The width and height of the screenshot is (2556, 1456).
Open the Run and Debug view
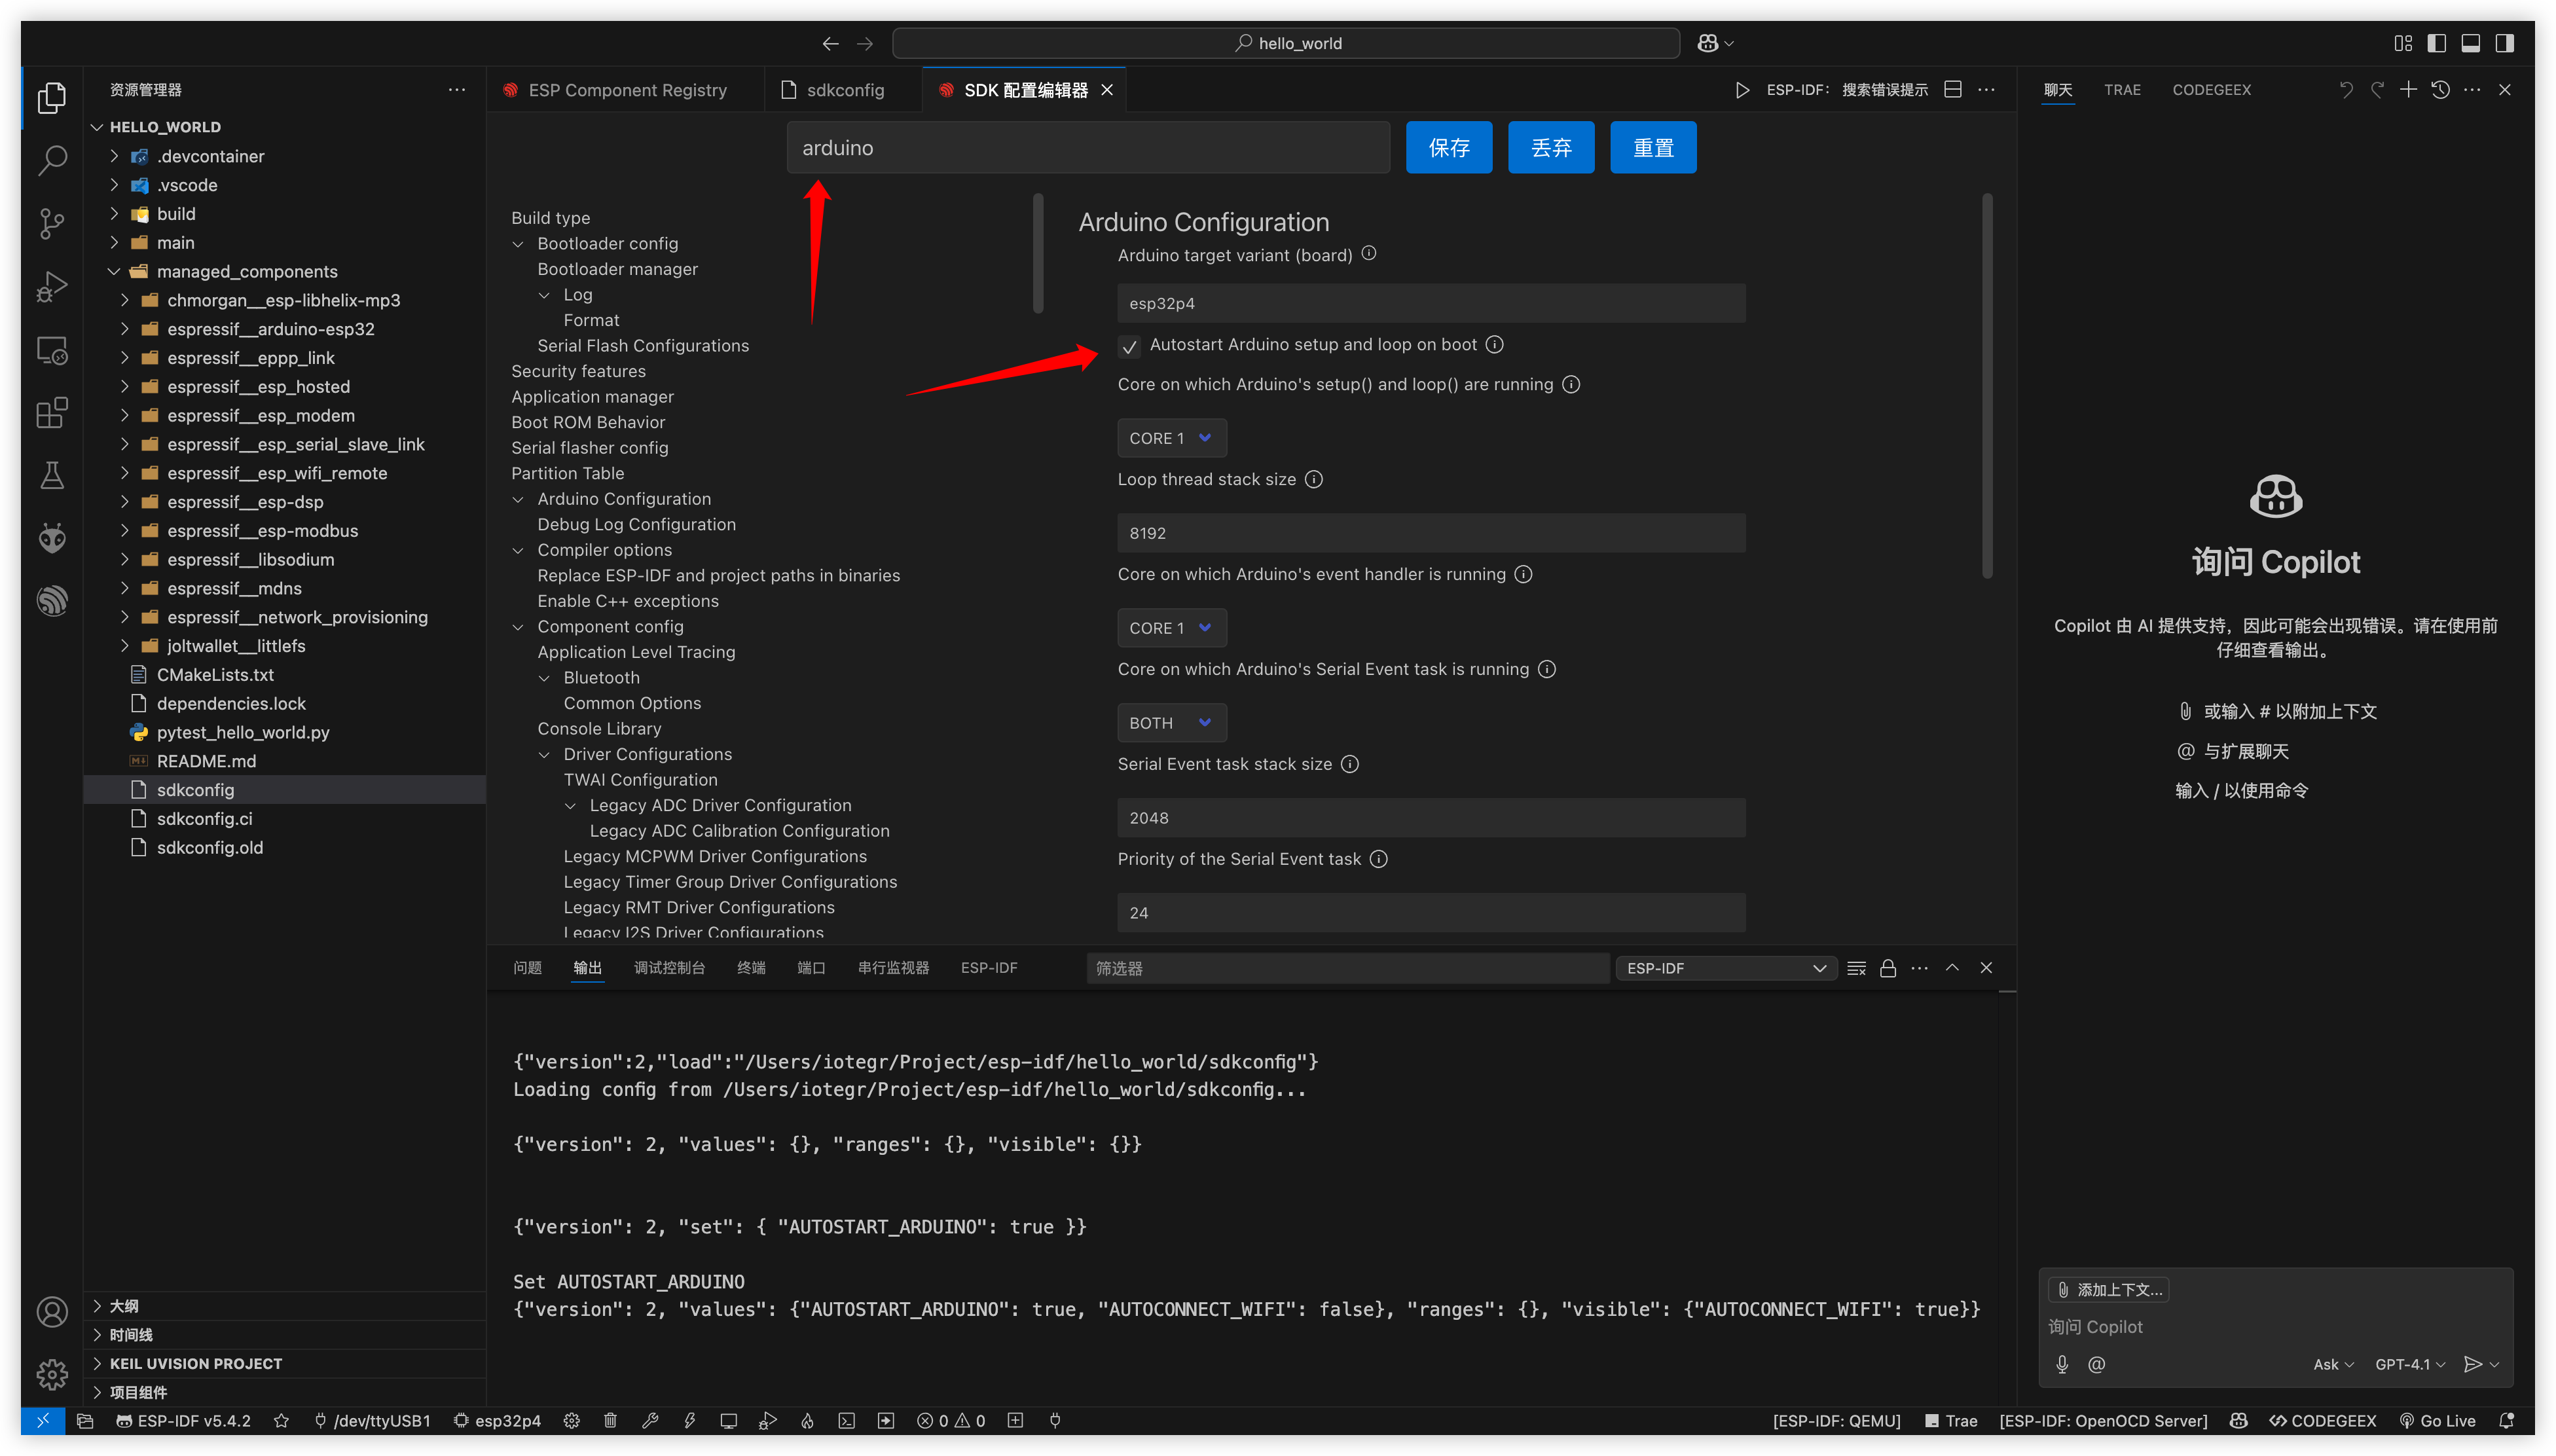click(52, 286)
